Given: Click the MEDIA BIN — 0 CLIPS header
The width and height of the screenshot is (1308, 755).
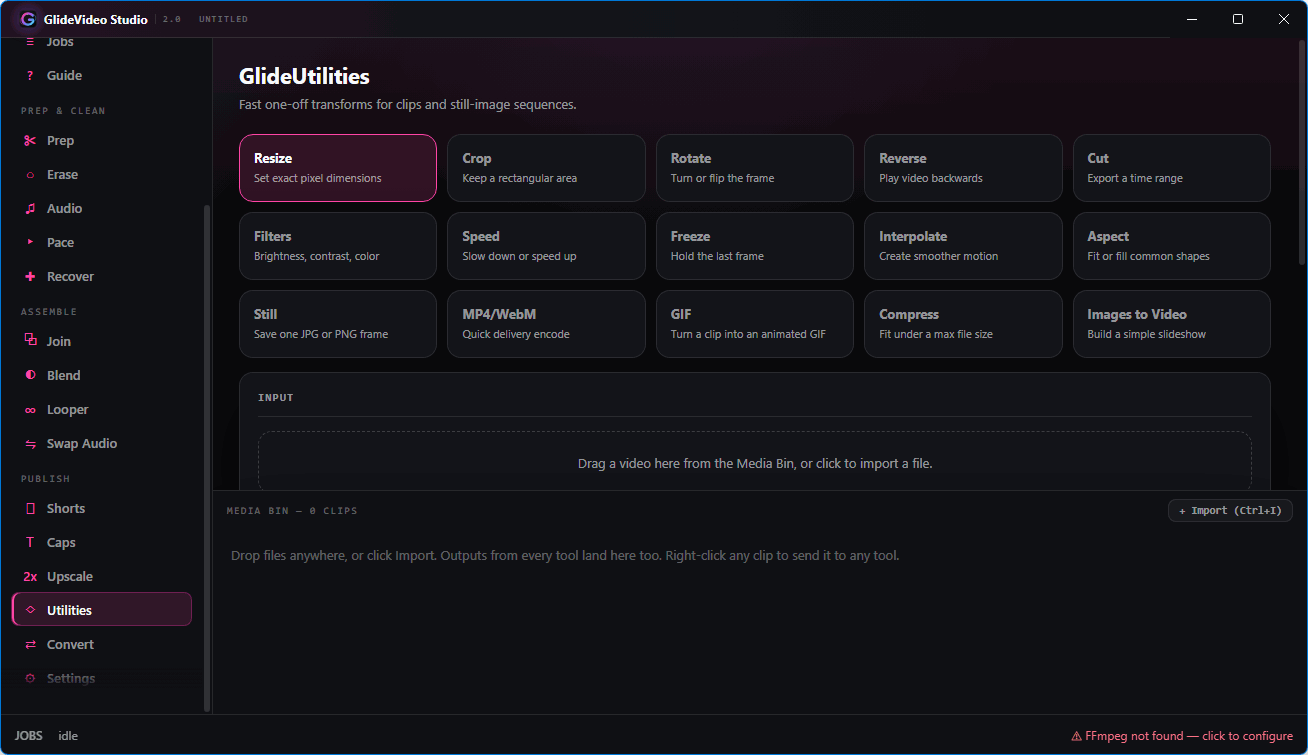Looking at the screenshot, I should coord(292,511).
